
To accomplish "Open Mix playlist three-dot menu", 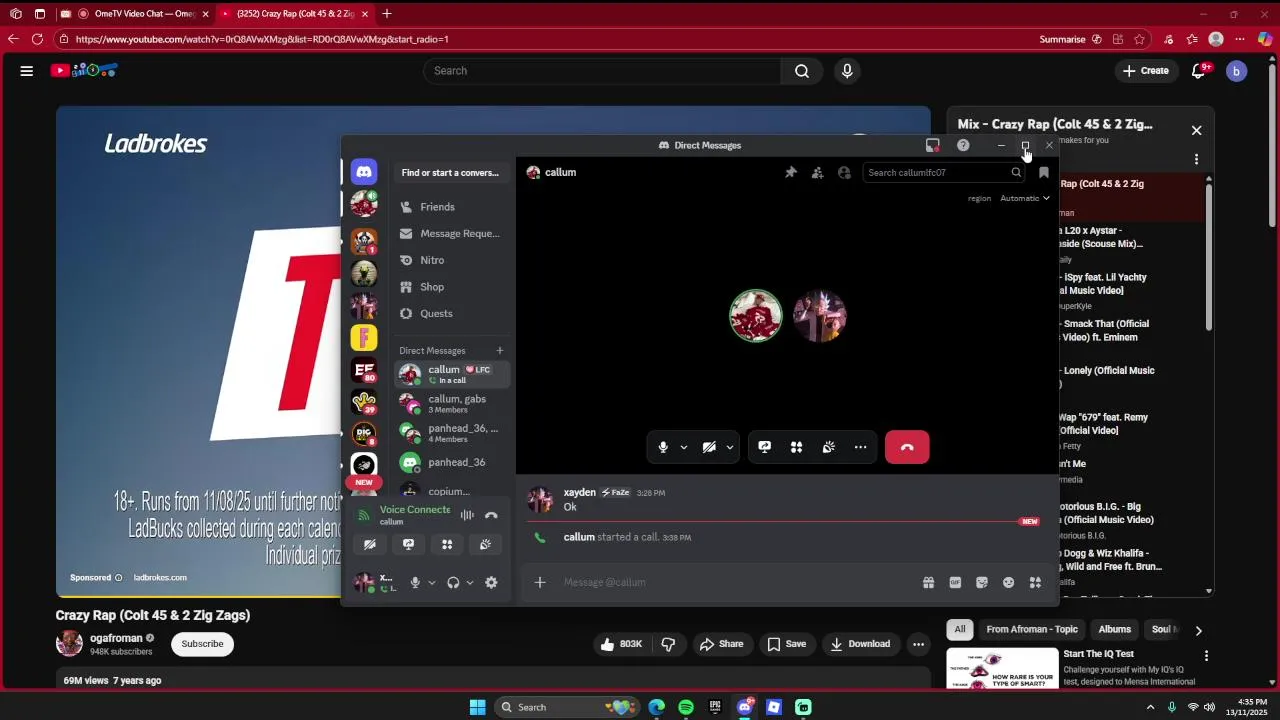I will click(1196, 159).
